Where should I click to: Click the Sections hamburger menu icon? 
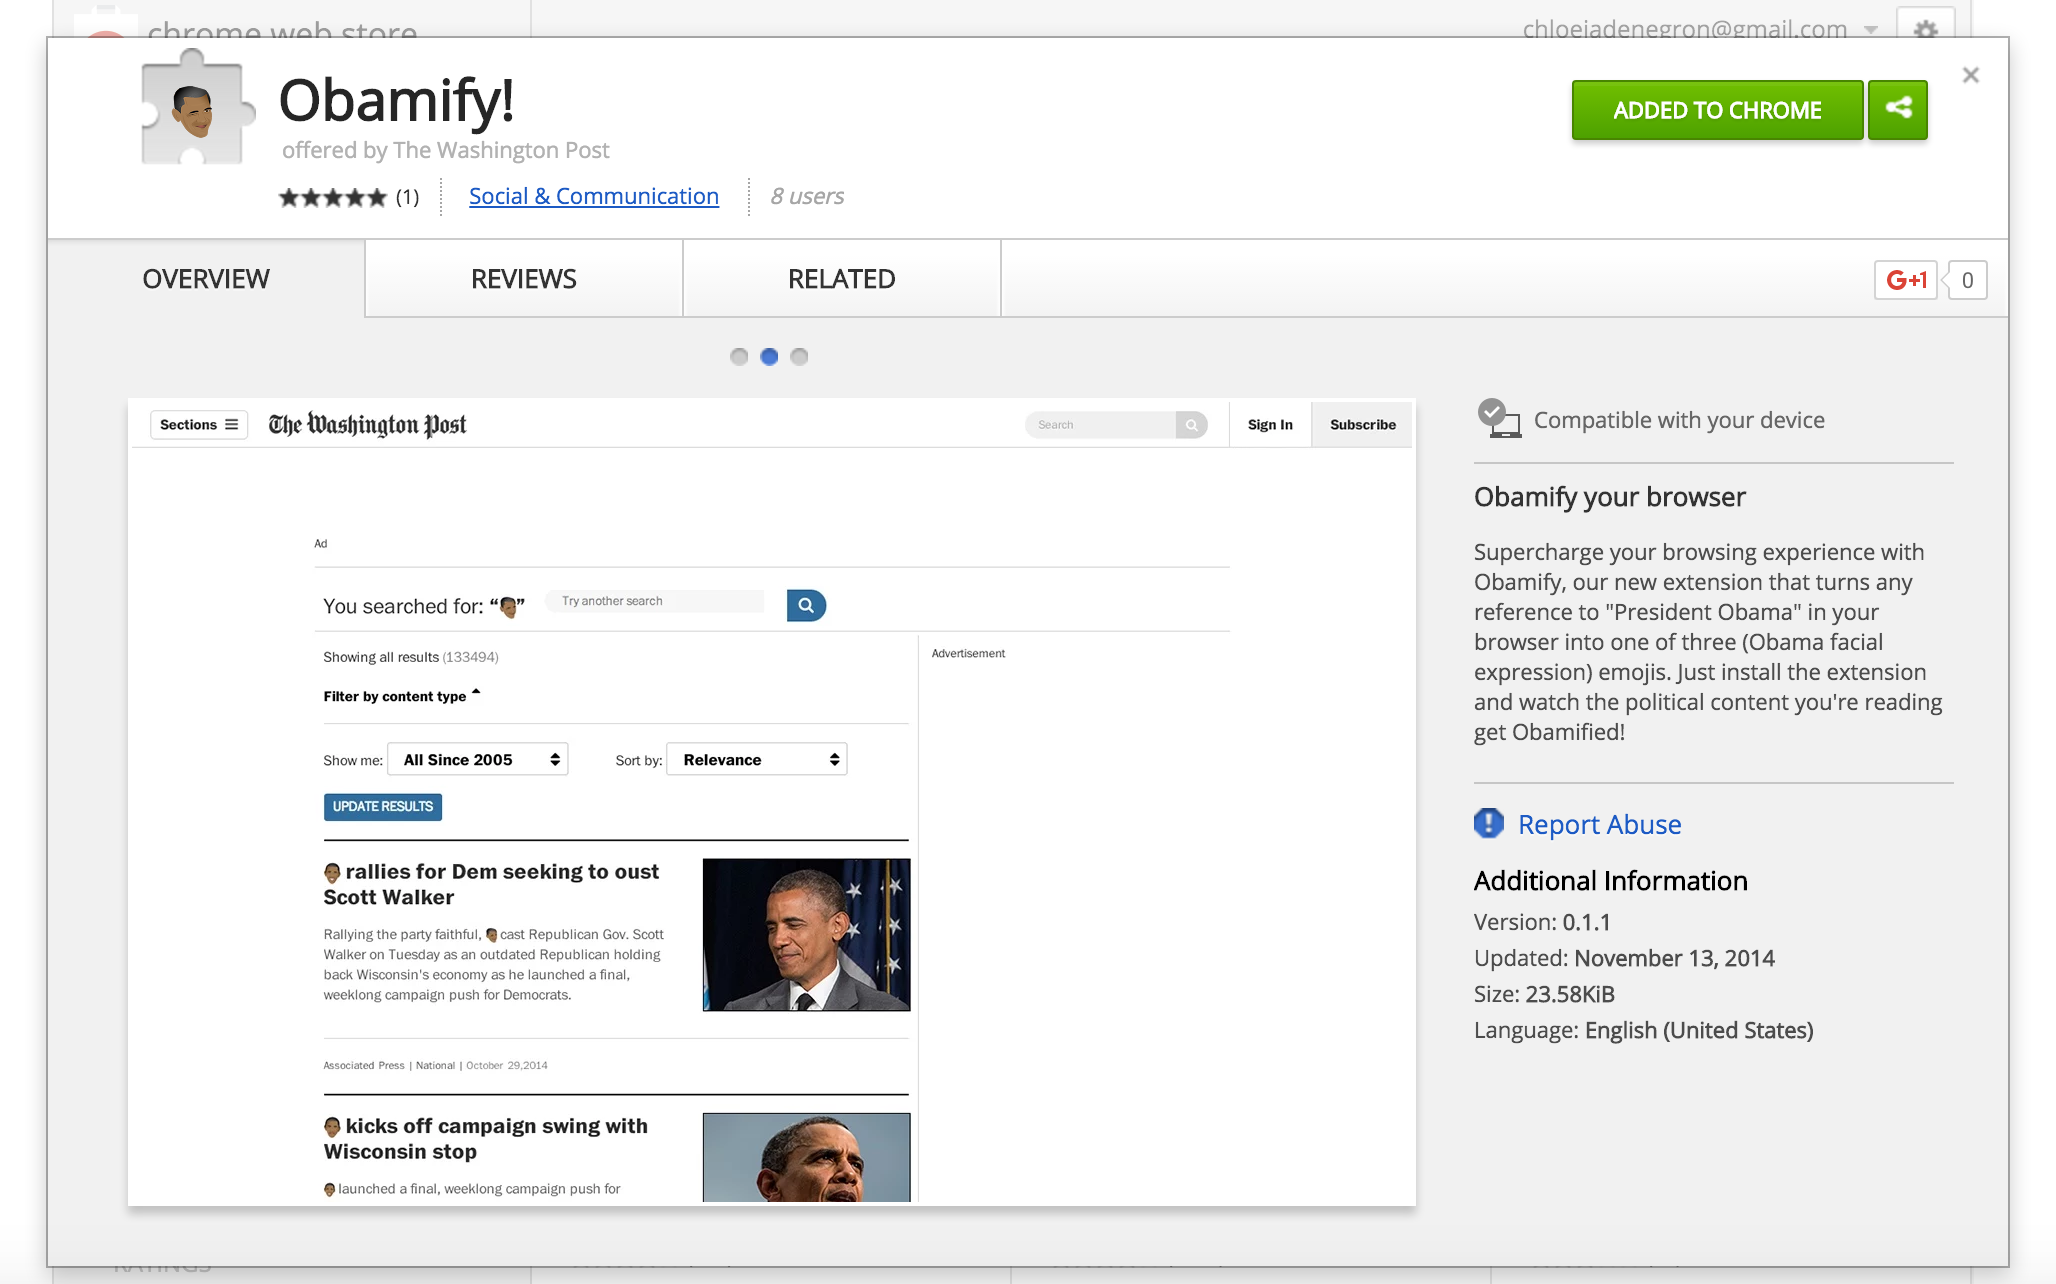point(231,424)
